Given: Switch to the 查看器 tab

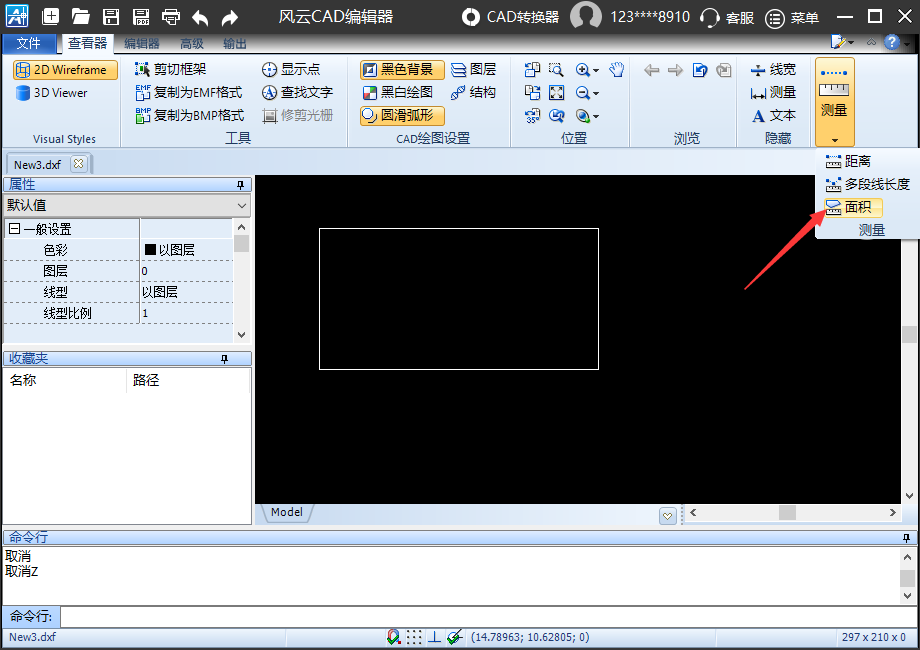Looking at the screenshot, I should coord(87,43).
